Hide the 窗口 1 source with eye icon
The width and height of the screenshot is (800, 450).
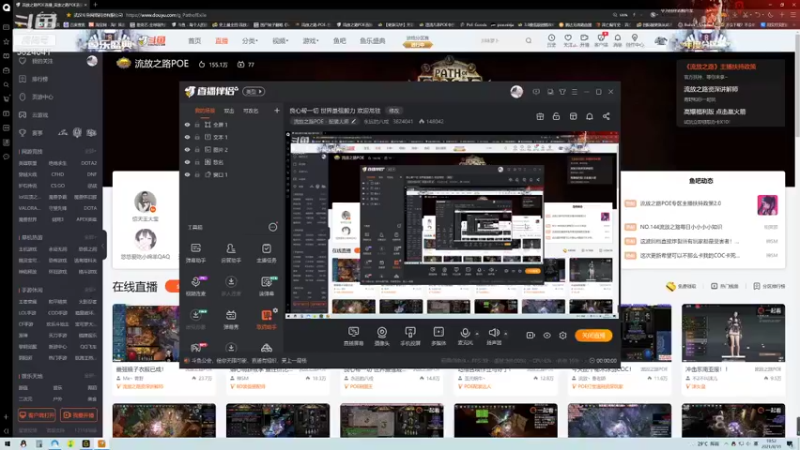click(x=187, y=174)
